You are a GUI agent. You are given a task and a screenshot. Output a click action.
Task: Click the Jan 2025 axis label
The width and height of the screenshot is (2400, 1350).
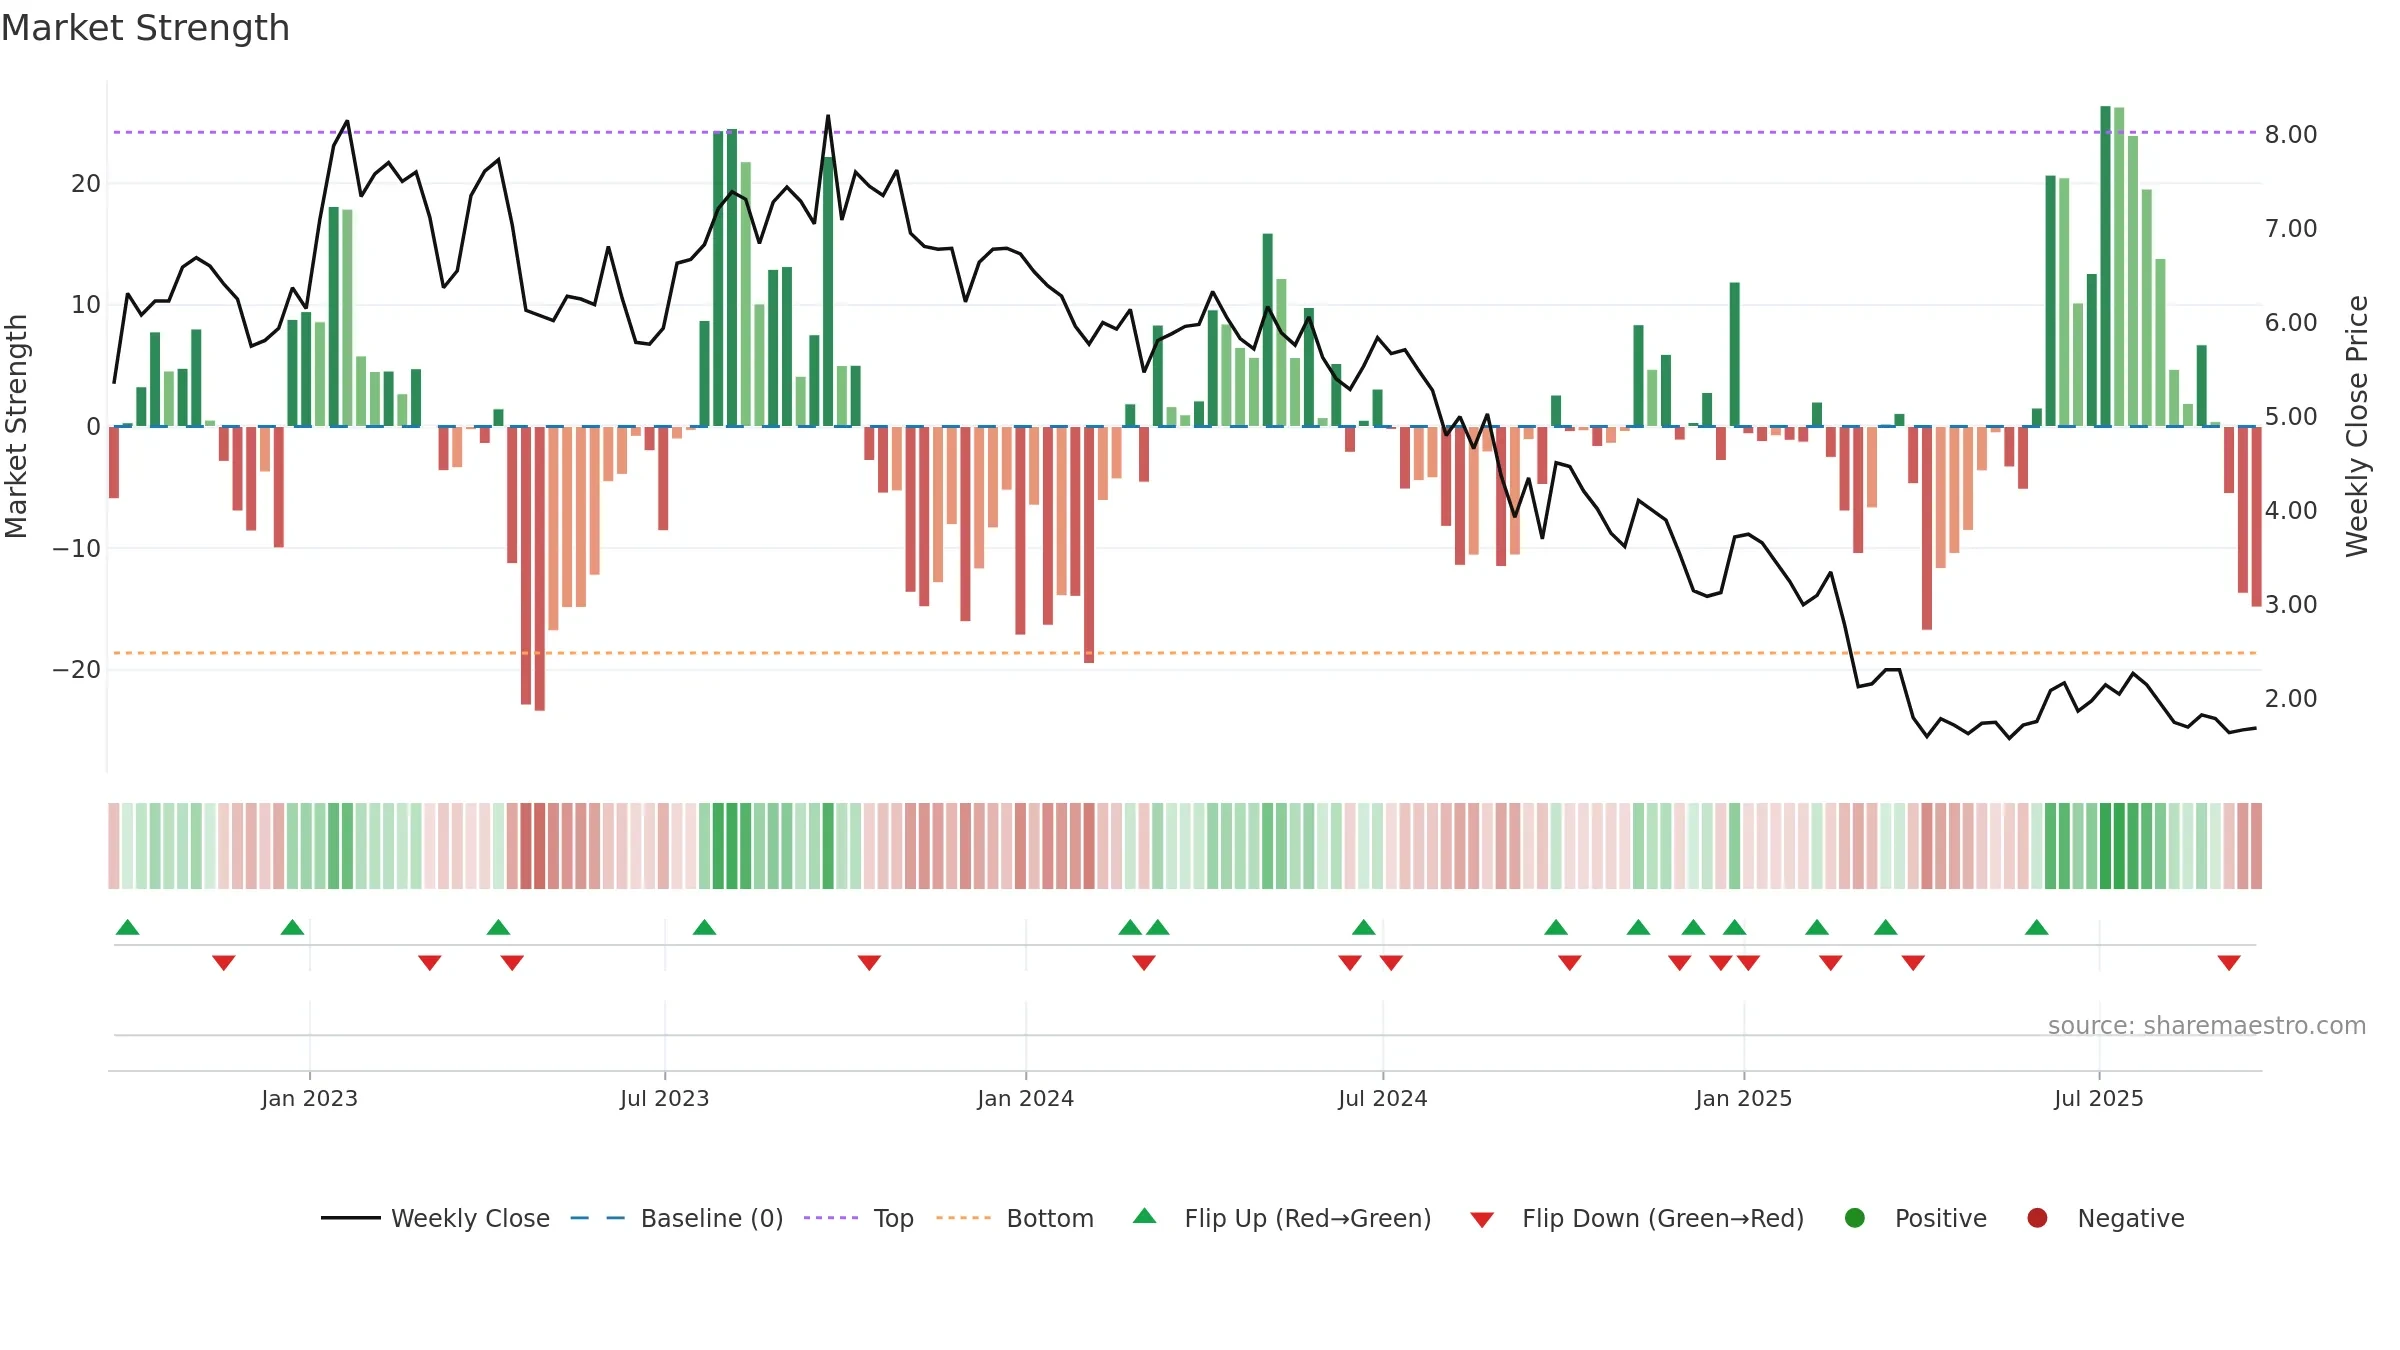pyautogui.click(x=1744, y=1098)
